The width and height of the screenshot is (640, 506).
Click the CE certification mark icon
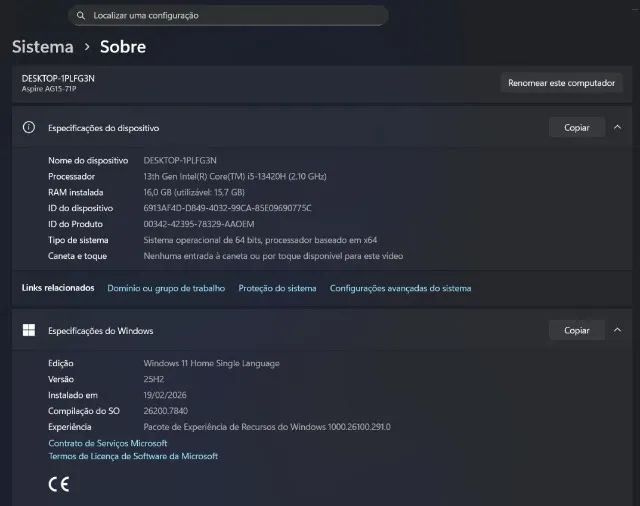tap(59, 485)
